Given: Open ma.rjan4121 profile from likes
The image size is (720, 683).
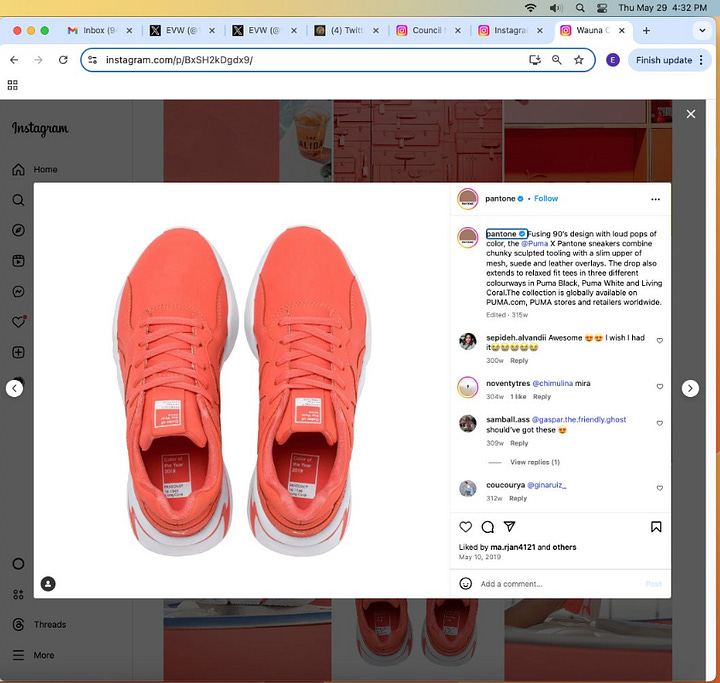Looking at the screenshot, I should tap(513, 547).
